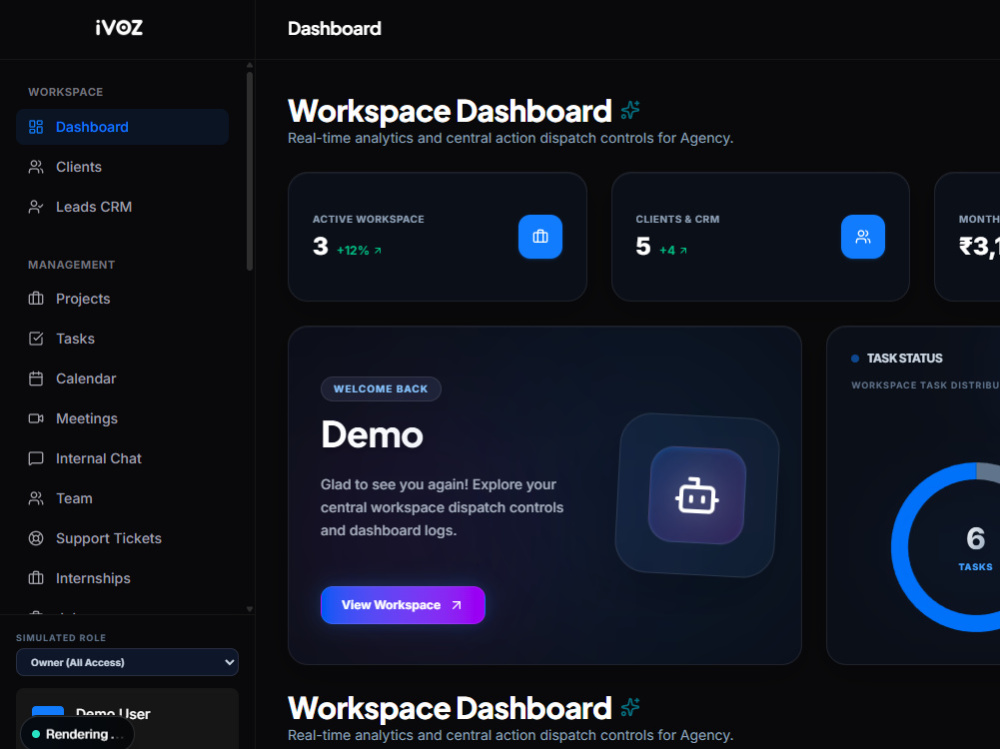Viewport: 1000px width, 749px height.
Task: Click the Calendar icon in sidebar
Action: click(36, 379)
